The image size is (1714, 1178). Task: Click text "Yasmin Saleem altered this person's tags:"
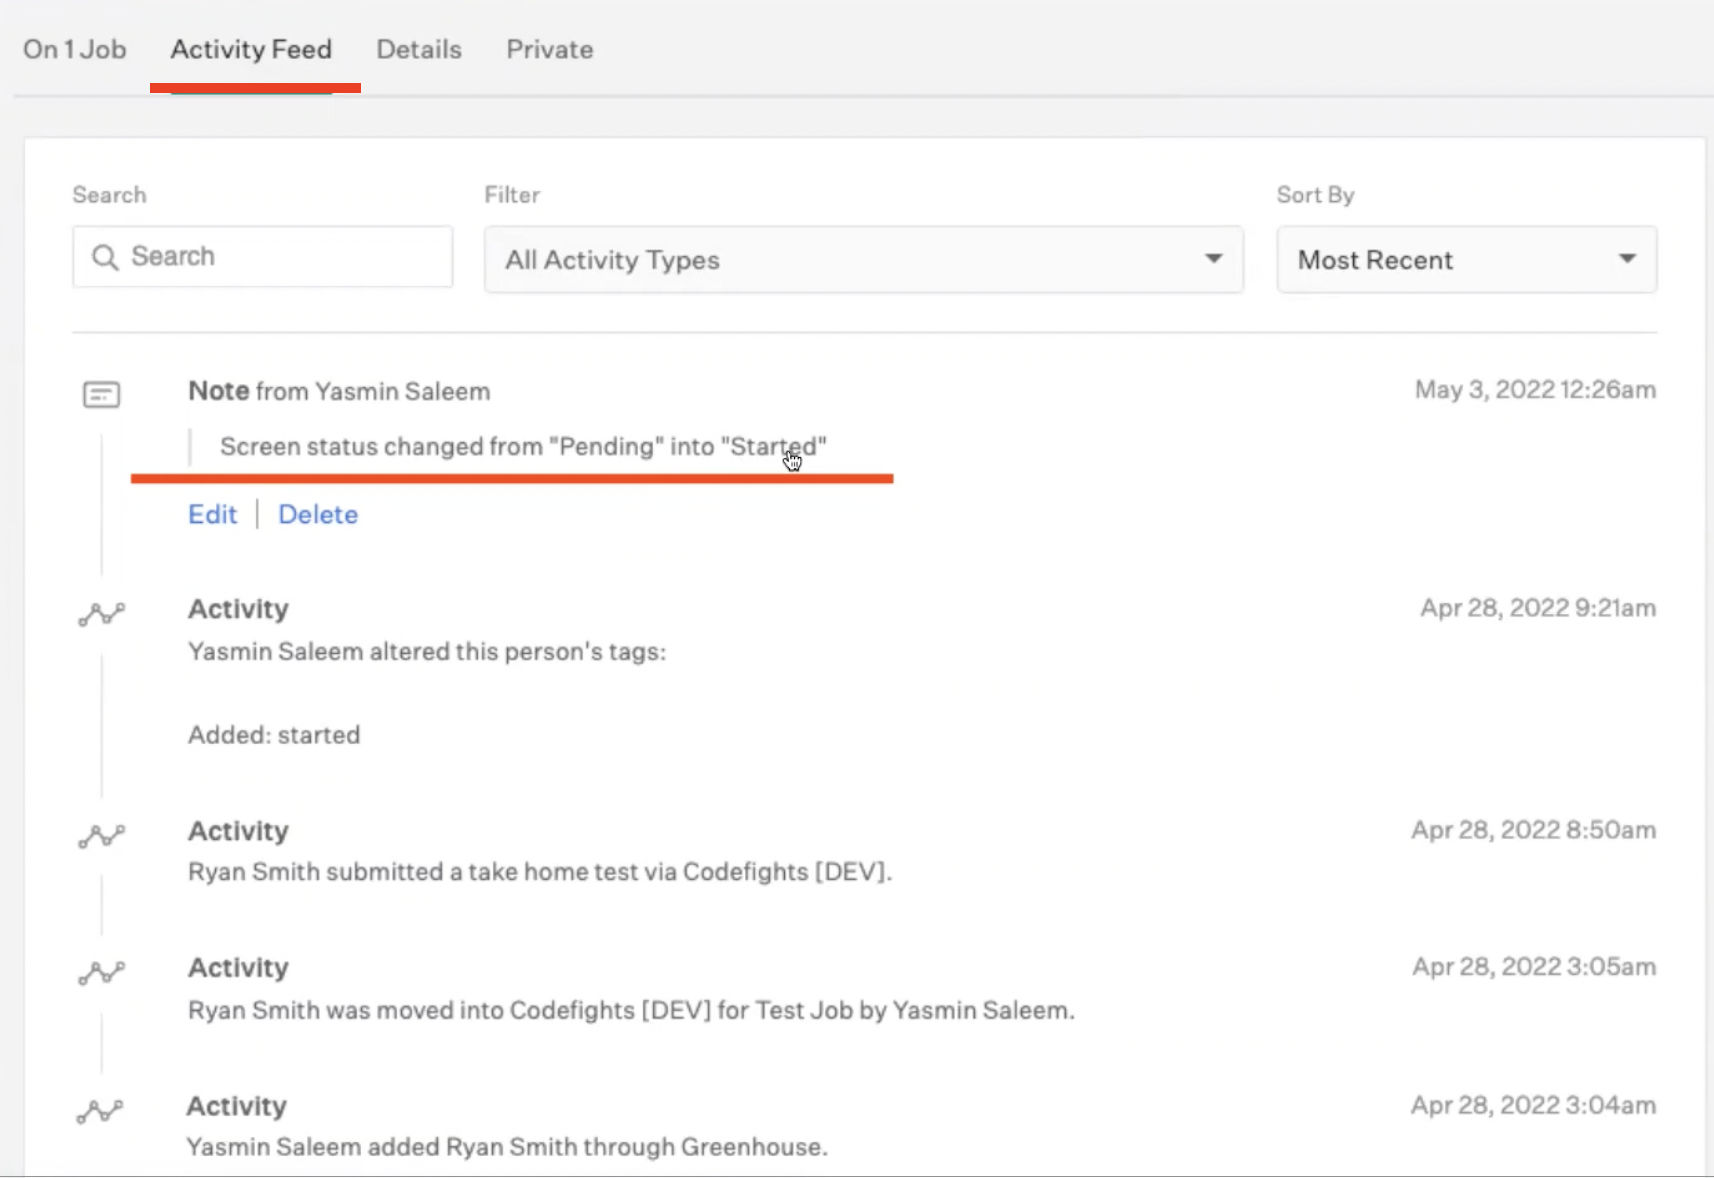pos(427,652)
